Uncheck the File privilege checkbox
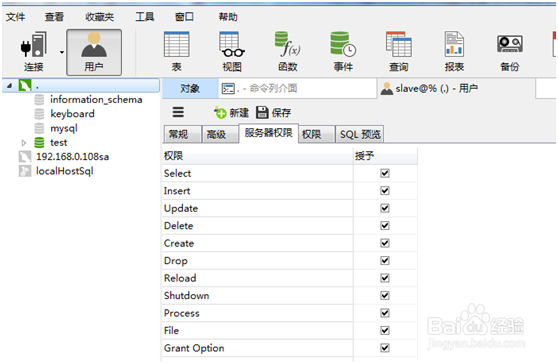 click(x=385, y=330)
